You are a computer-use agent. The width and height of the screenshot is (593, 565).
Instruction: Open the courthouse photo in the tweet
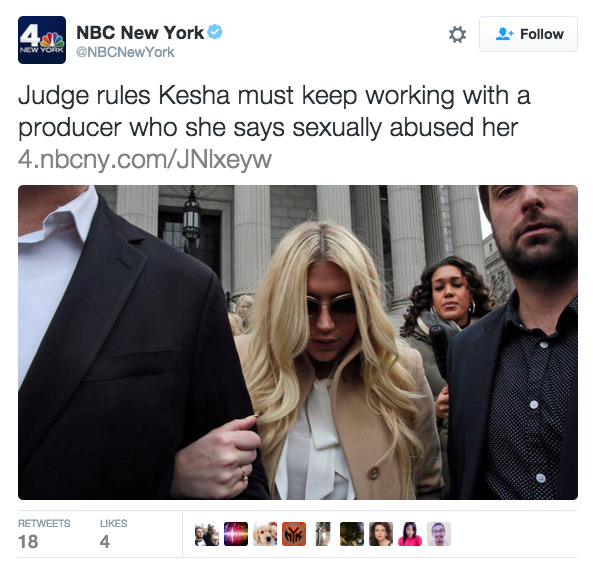point(298,342)
